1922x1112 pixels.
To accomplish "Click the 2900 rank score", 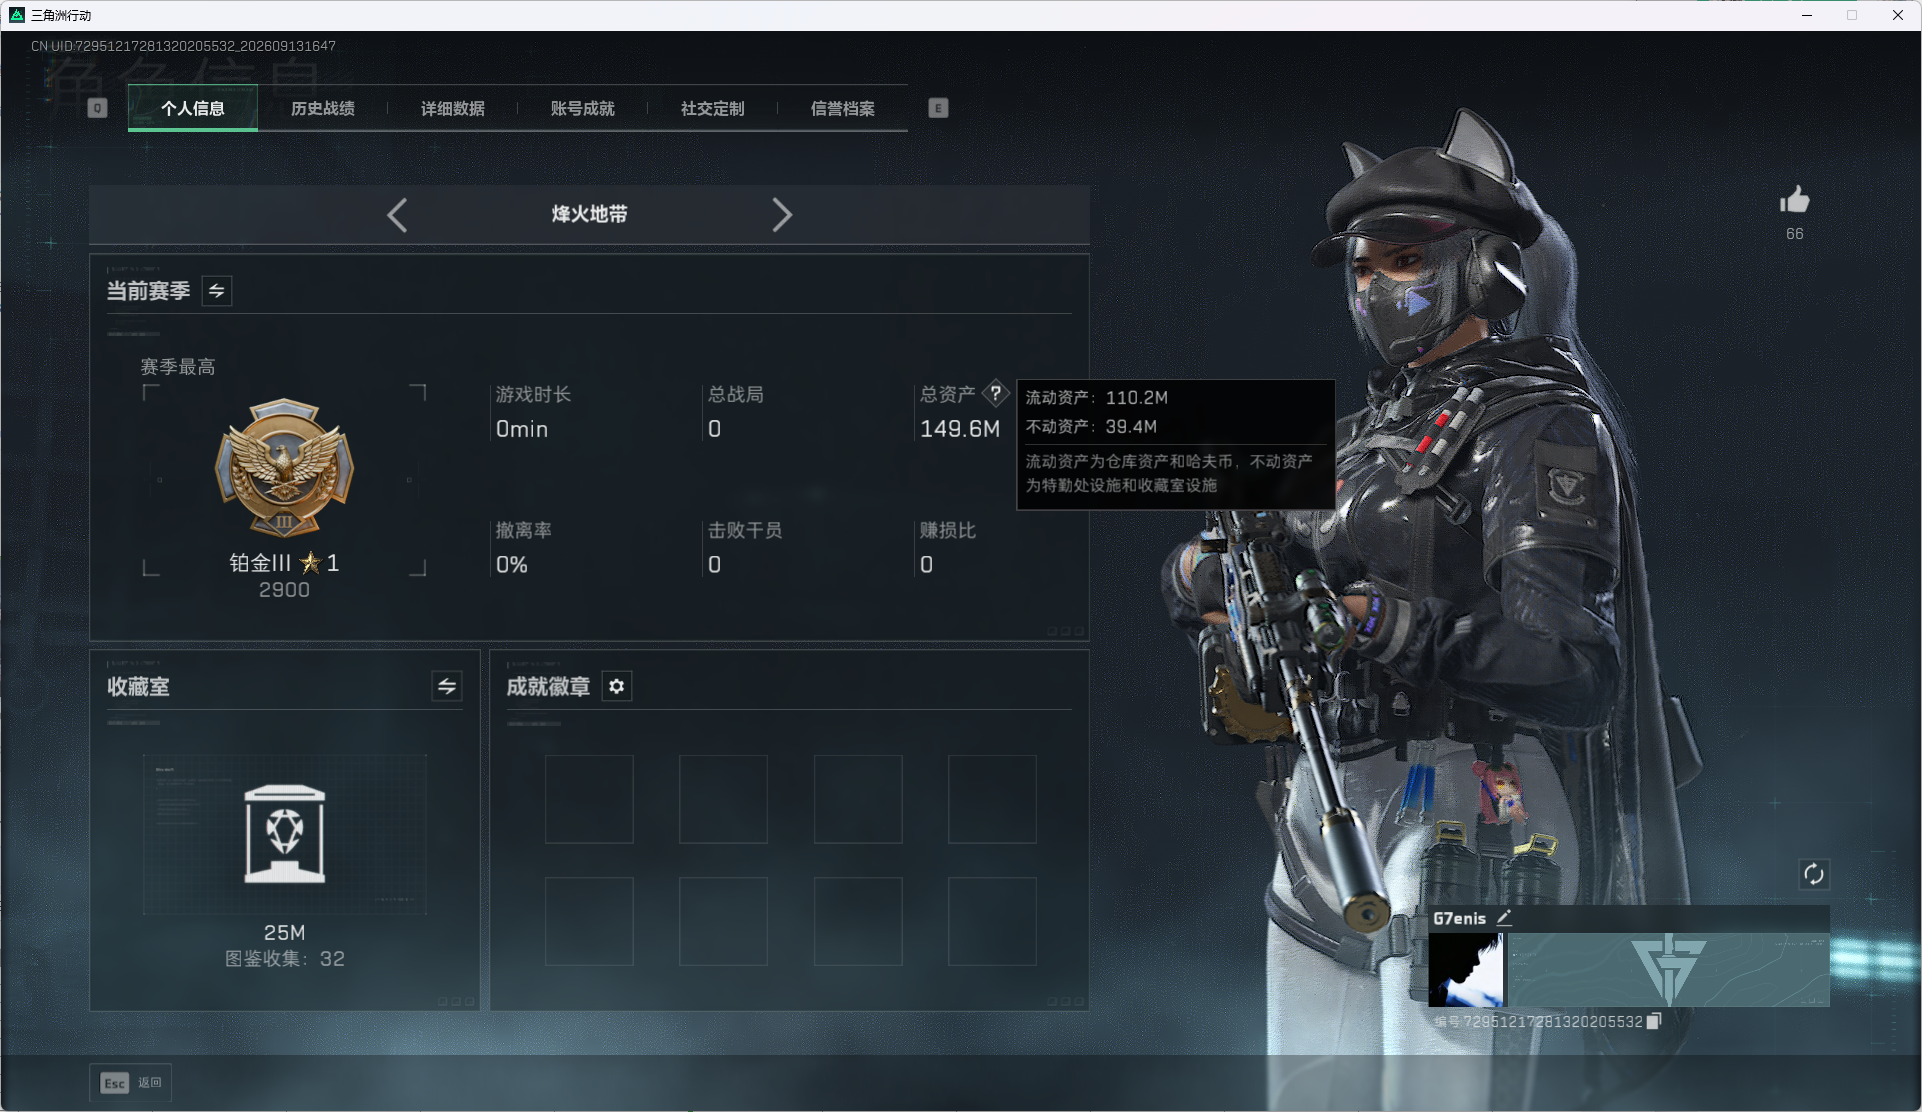I will pos(284,590).
